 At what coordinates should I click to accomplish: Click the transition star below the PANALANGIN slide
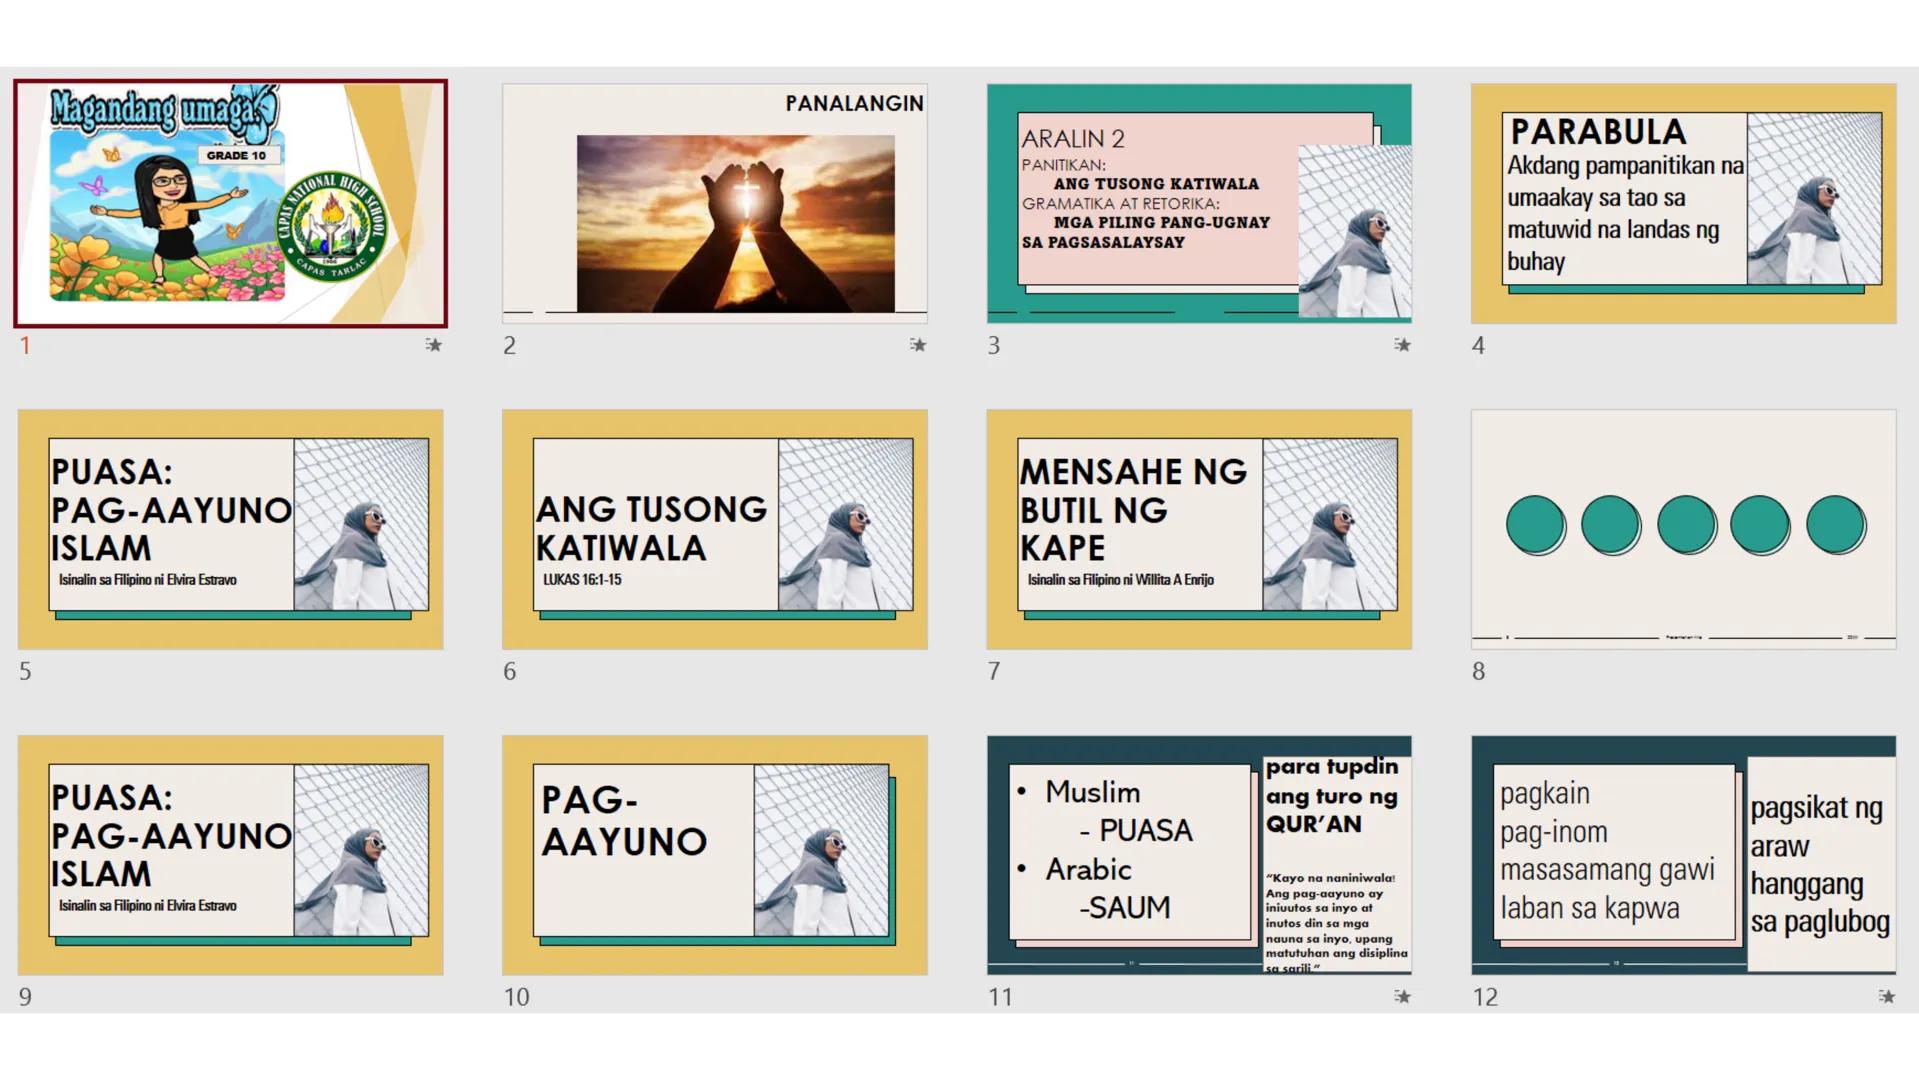click(917, 345)
